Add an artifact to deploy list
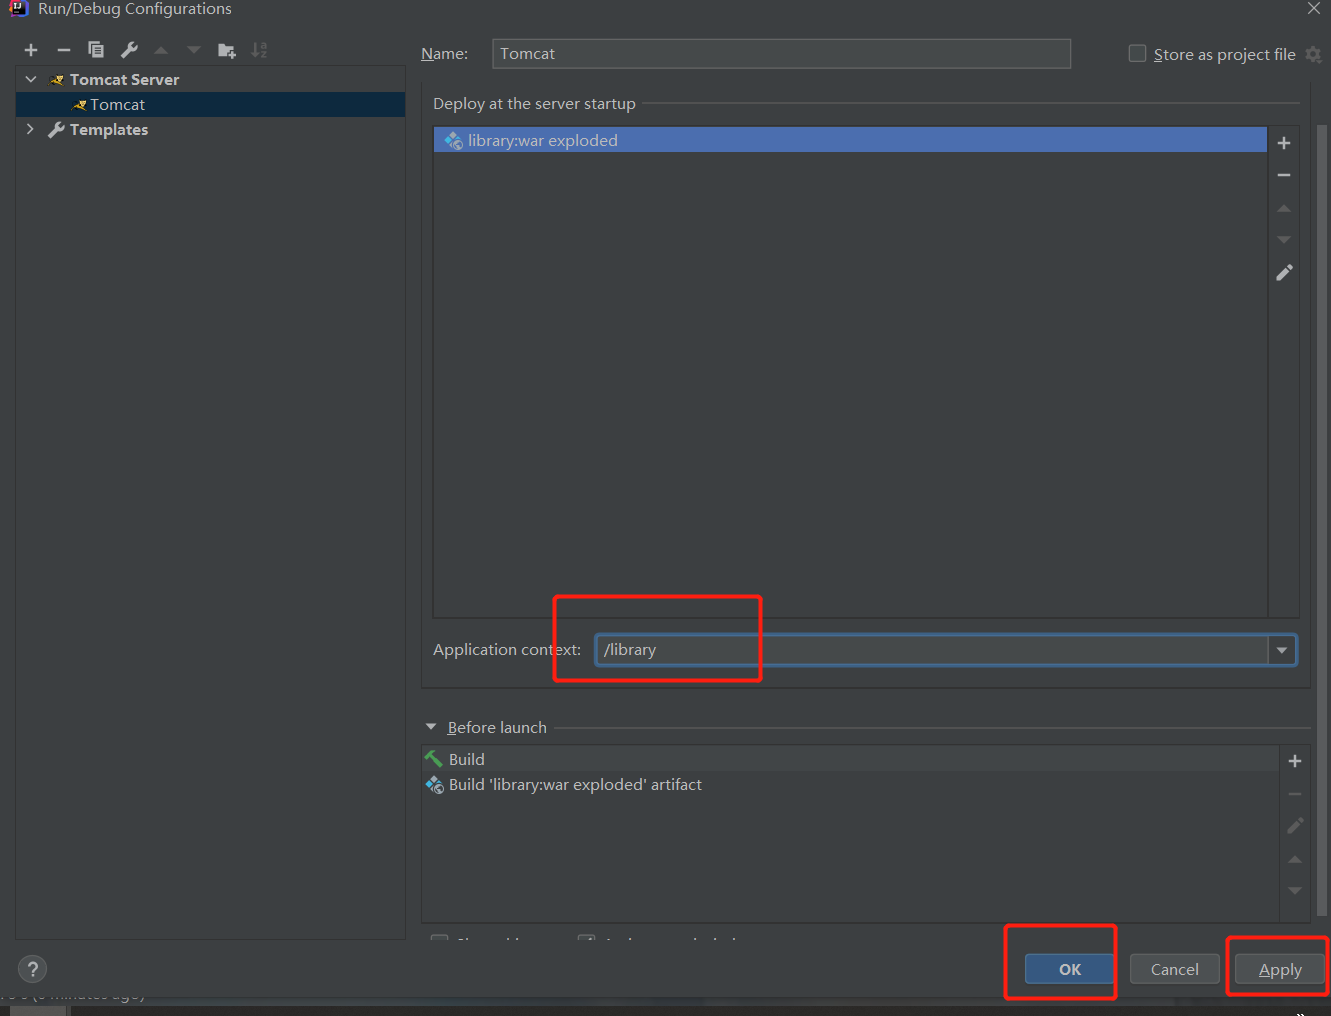The image size is (1331, 1016). click(1284, 143)
